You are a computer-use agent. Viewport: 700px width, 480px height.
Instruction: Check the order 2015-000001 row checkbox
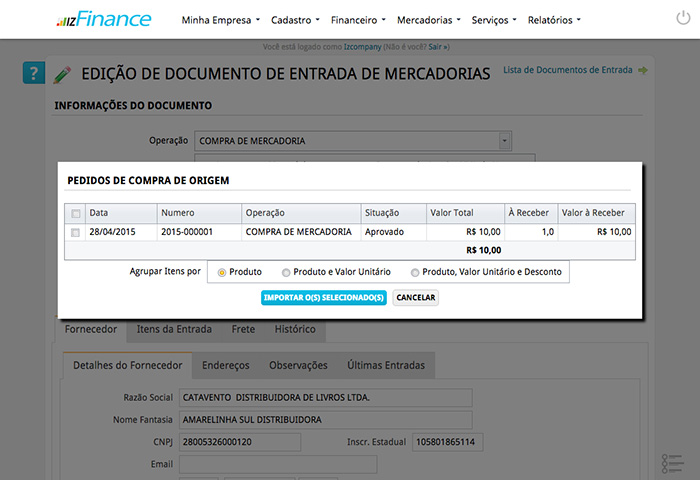(76, 232)
